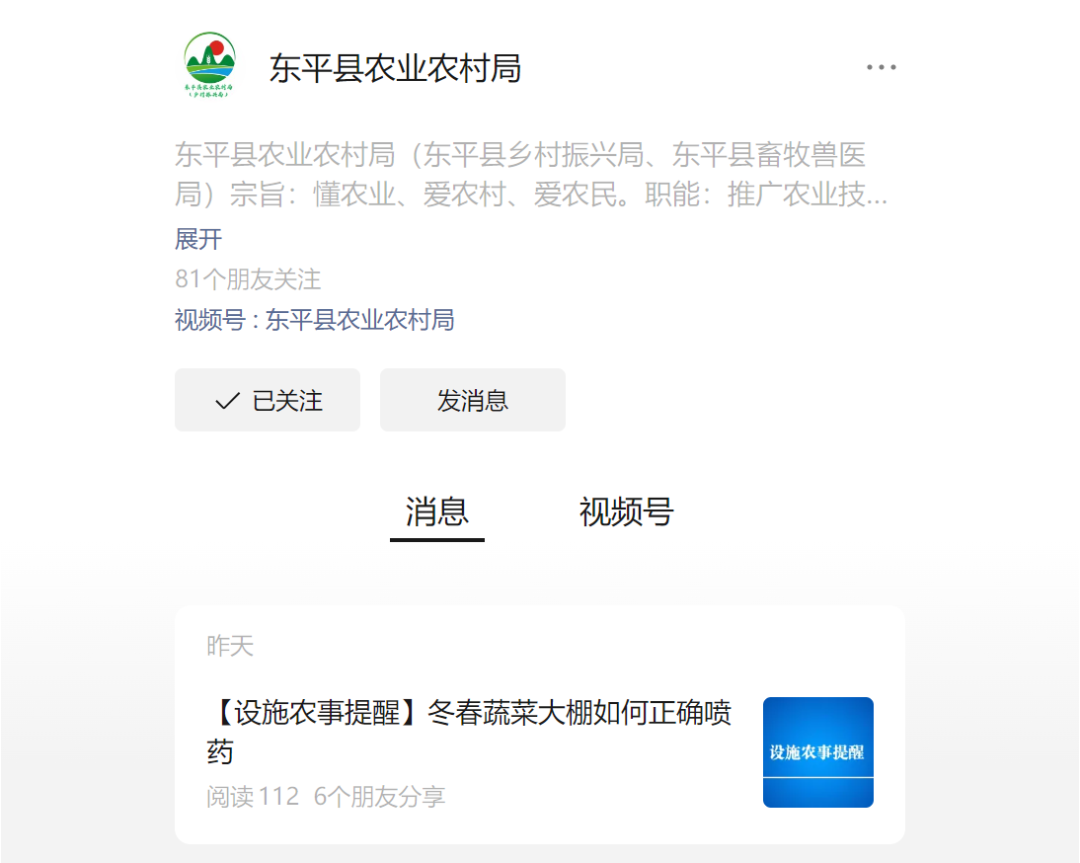Click the 职能: 推广农业技… truncated description line
Viewport: 1080px width, 863px height.
point(766,195)
